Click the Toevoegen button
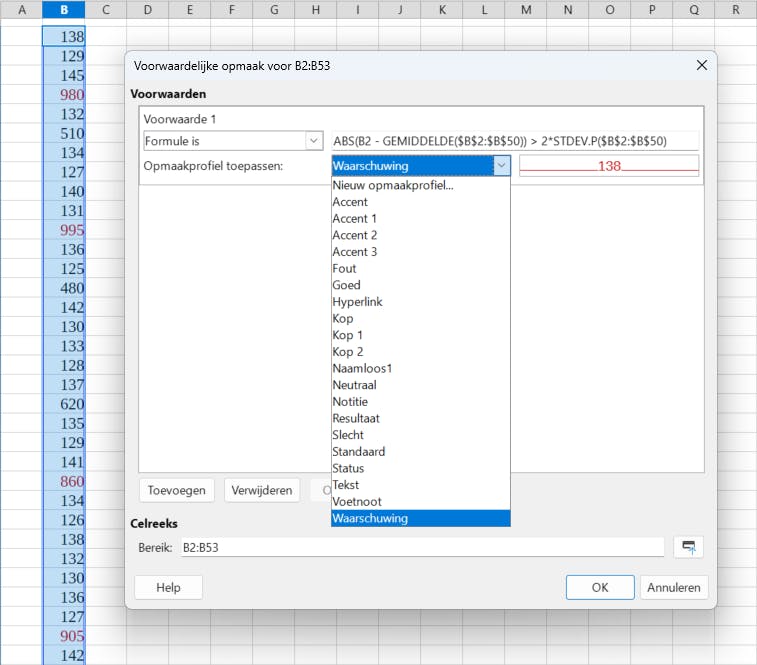The width and height of the screenshot is (757, 665). click(x=177, y=490)
